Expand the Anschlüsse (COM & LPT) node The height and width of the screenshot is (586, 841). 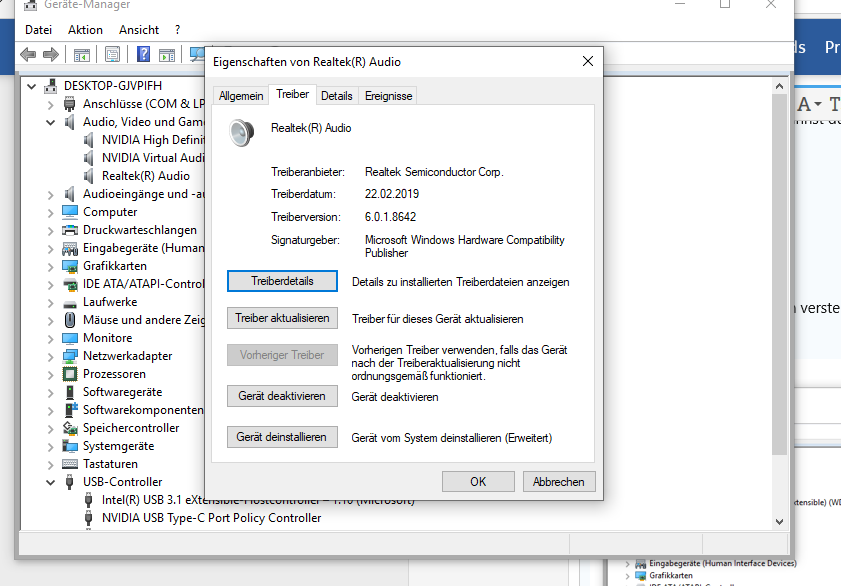click(x=51, y=105)
